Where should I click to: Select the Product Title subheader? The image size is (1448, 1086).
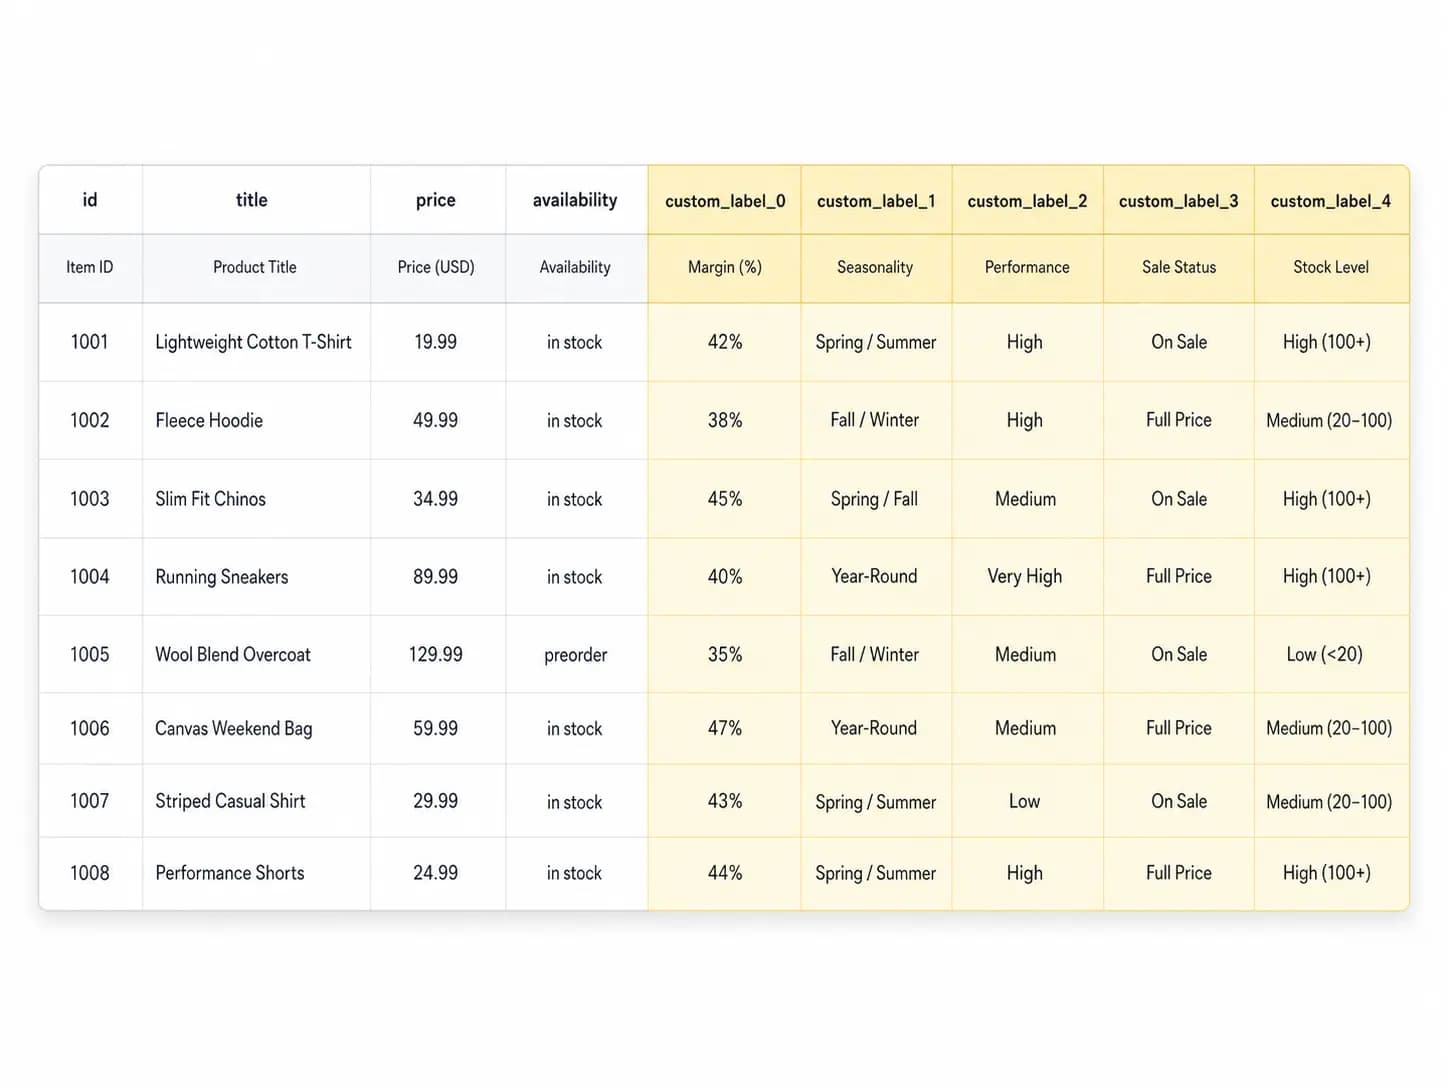(255, 267)
